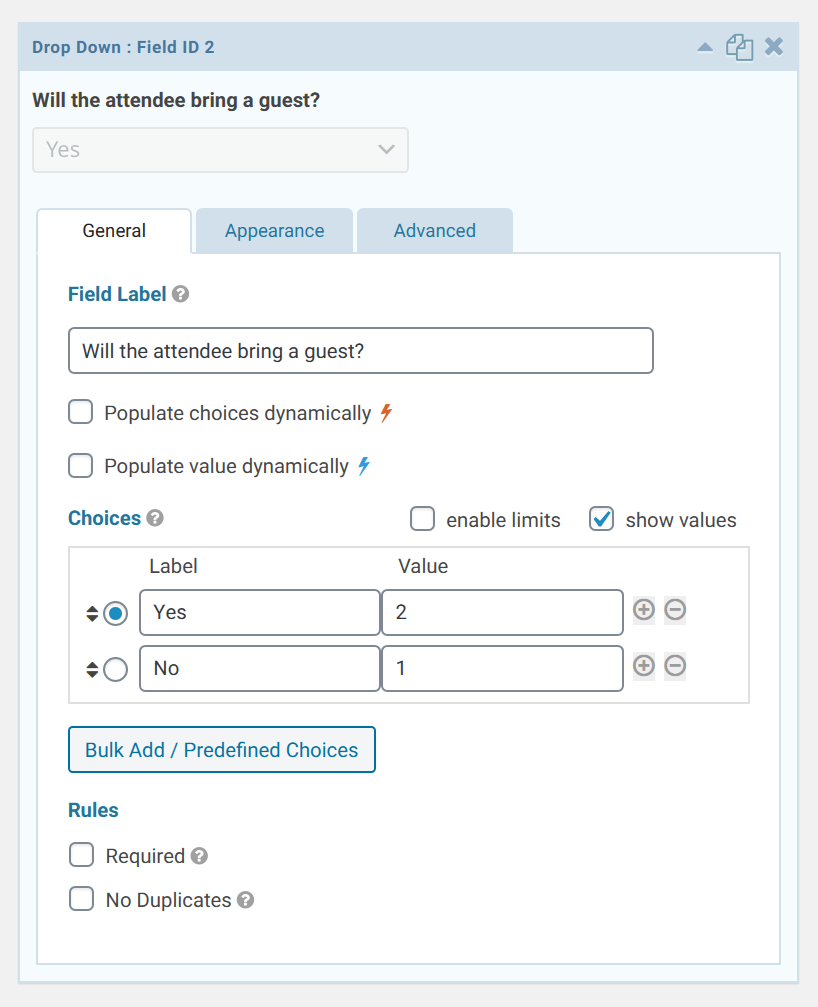The image size is (818, 1007).
Task: Click the reorder handle beside Yes
Action: 91,612
